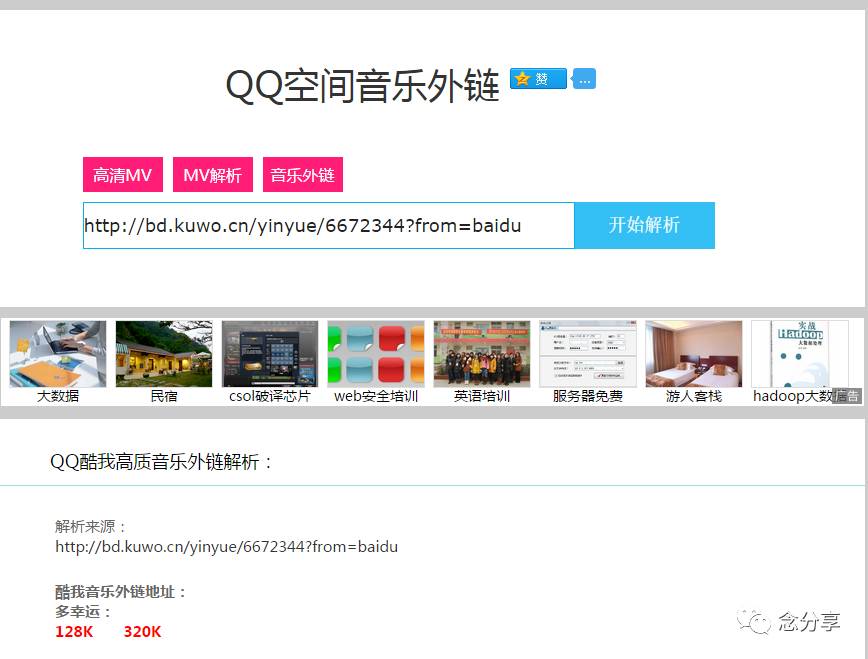This screenshot has height=659, width=868.
Task: Select the MV解析 tab
Action: click(213, 175)
